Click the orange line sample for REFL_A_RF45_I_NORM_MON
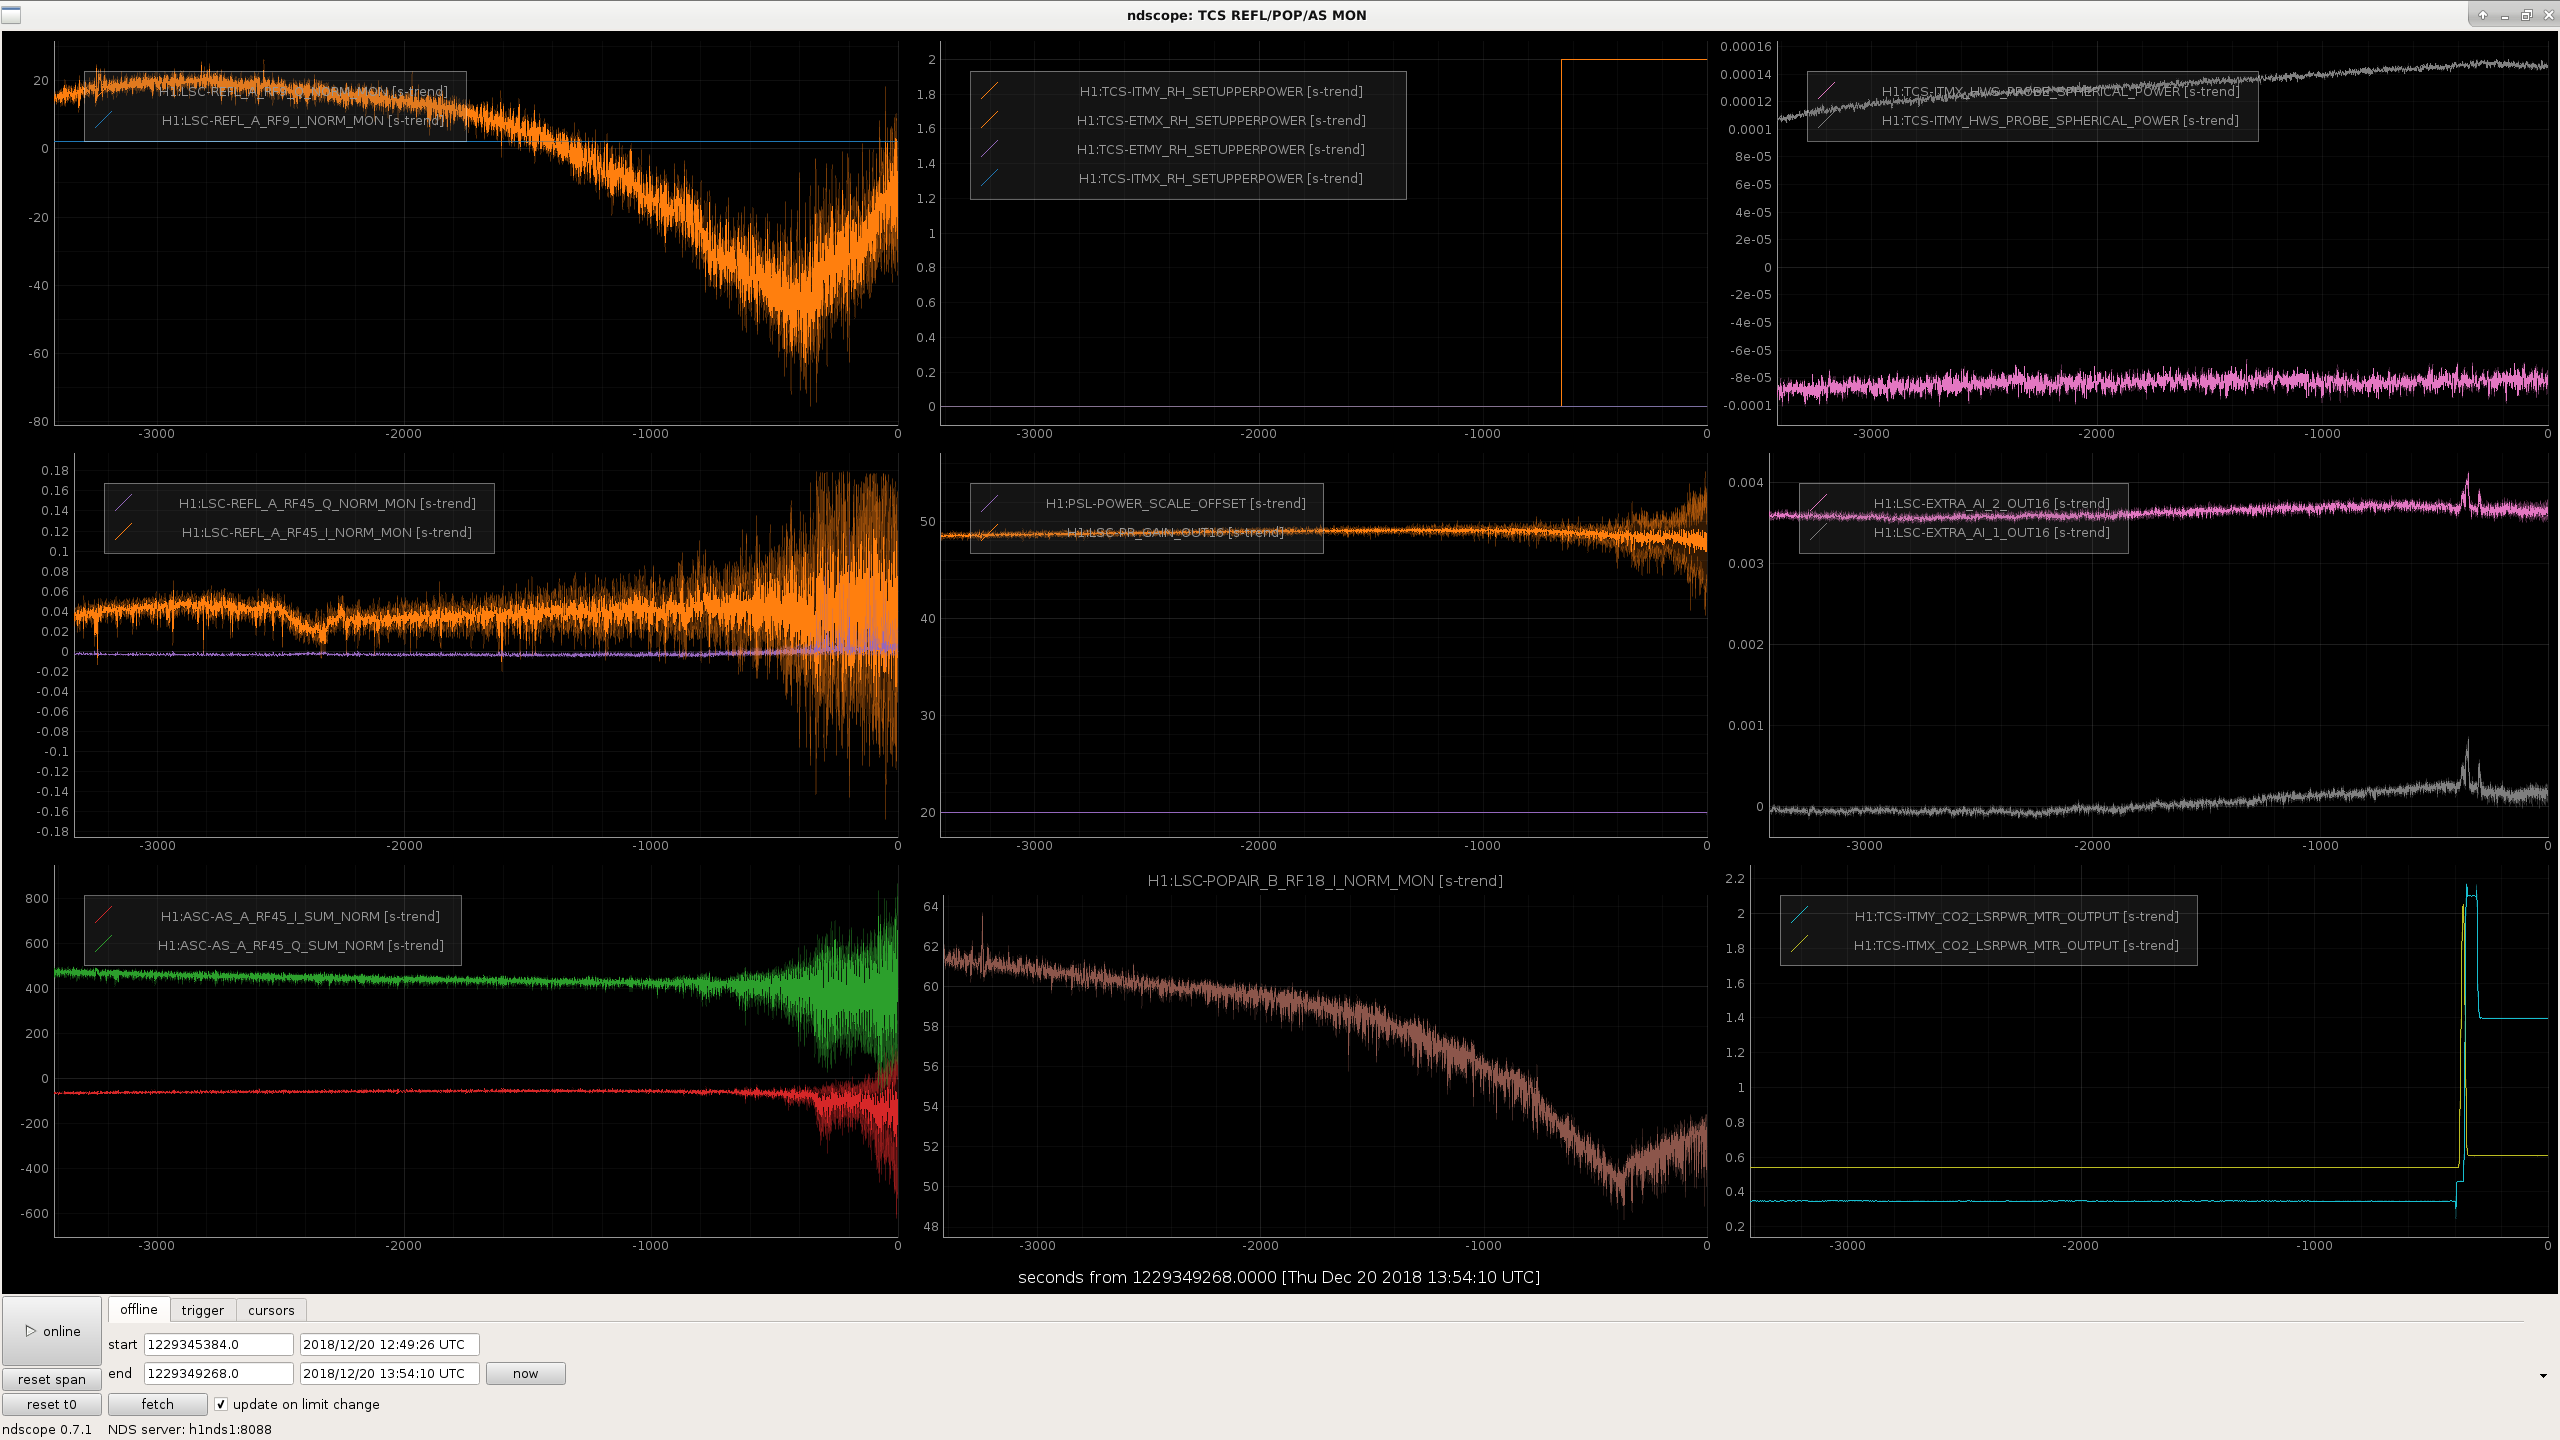Viewport: 2560px width, 1440px height. (x=123, y=532)
